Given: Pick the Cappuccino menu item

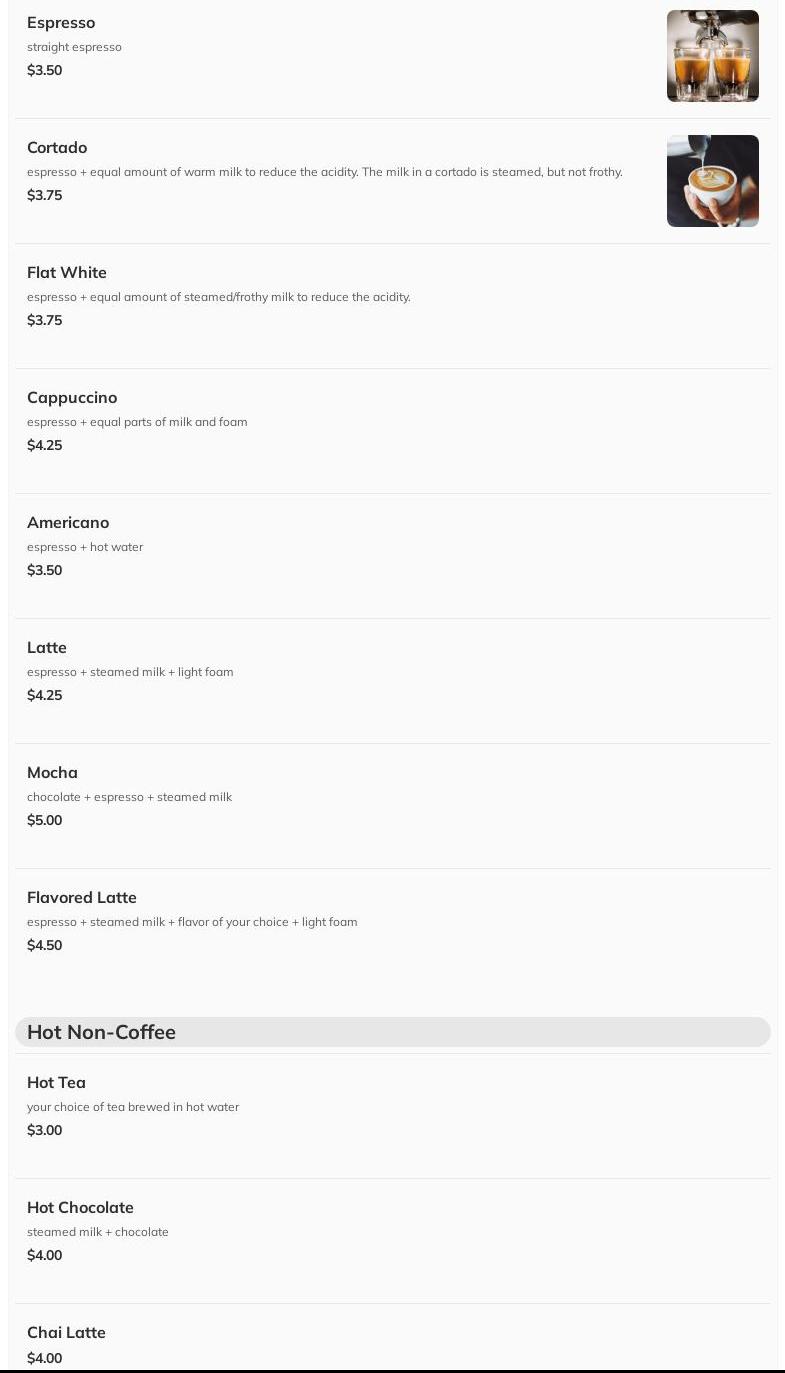Looking at the screenshot, I should tap(72, 398).
